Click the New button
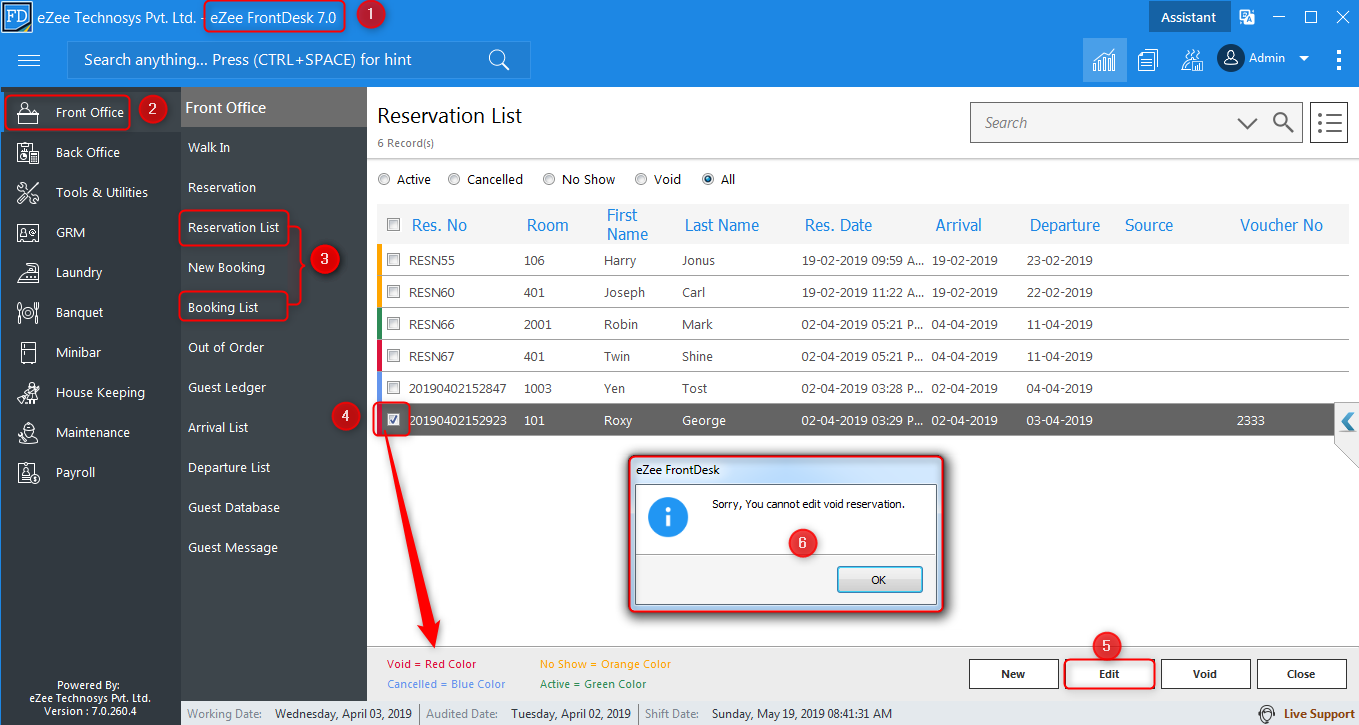This screenshot has width=1359, height=725. (1013, 674)
